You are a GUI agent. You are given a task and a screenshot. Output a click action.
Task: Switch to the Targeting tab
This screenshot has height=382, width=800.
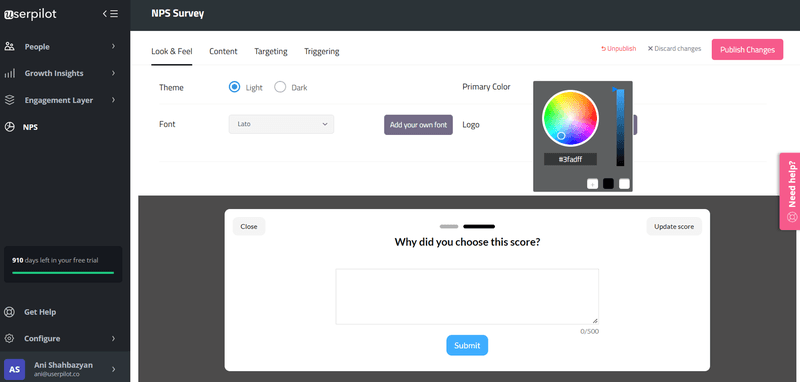(271, 52)
